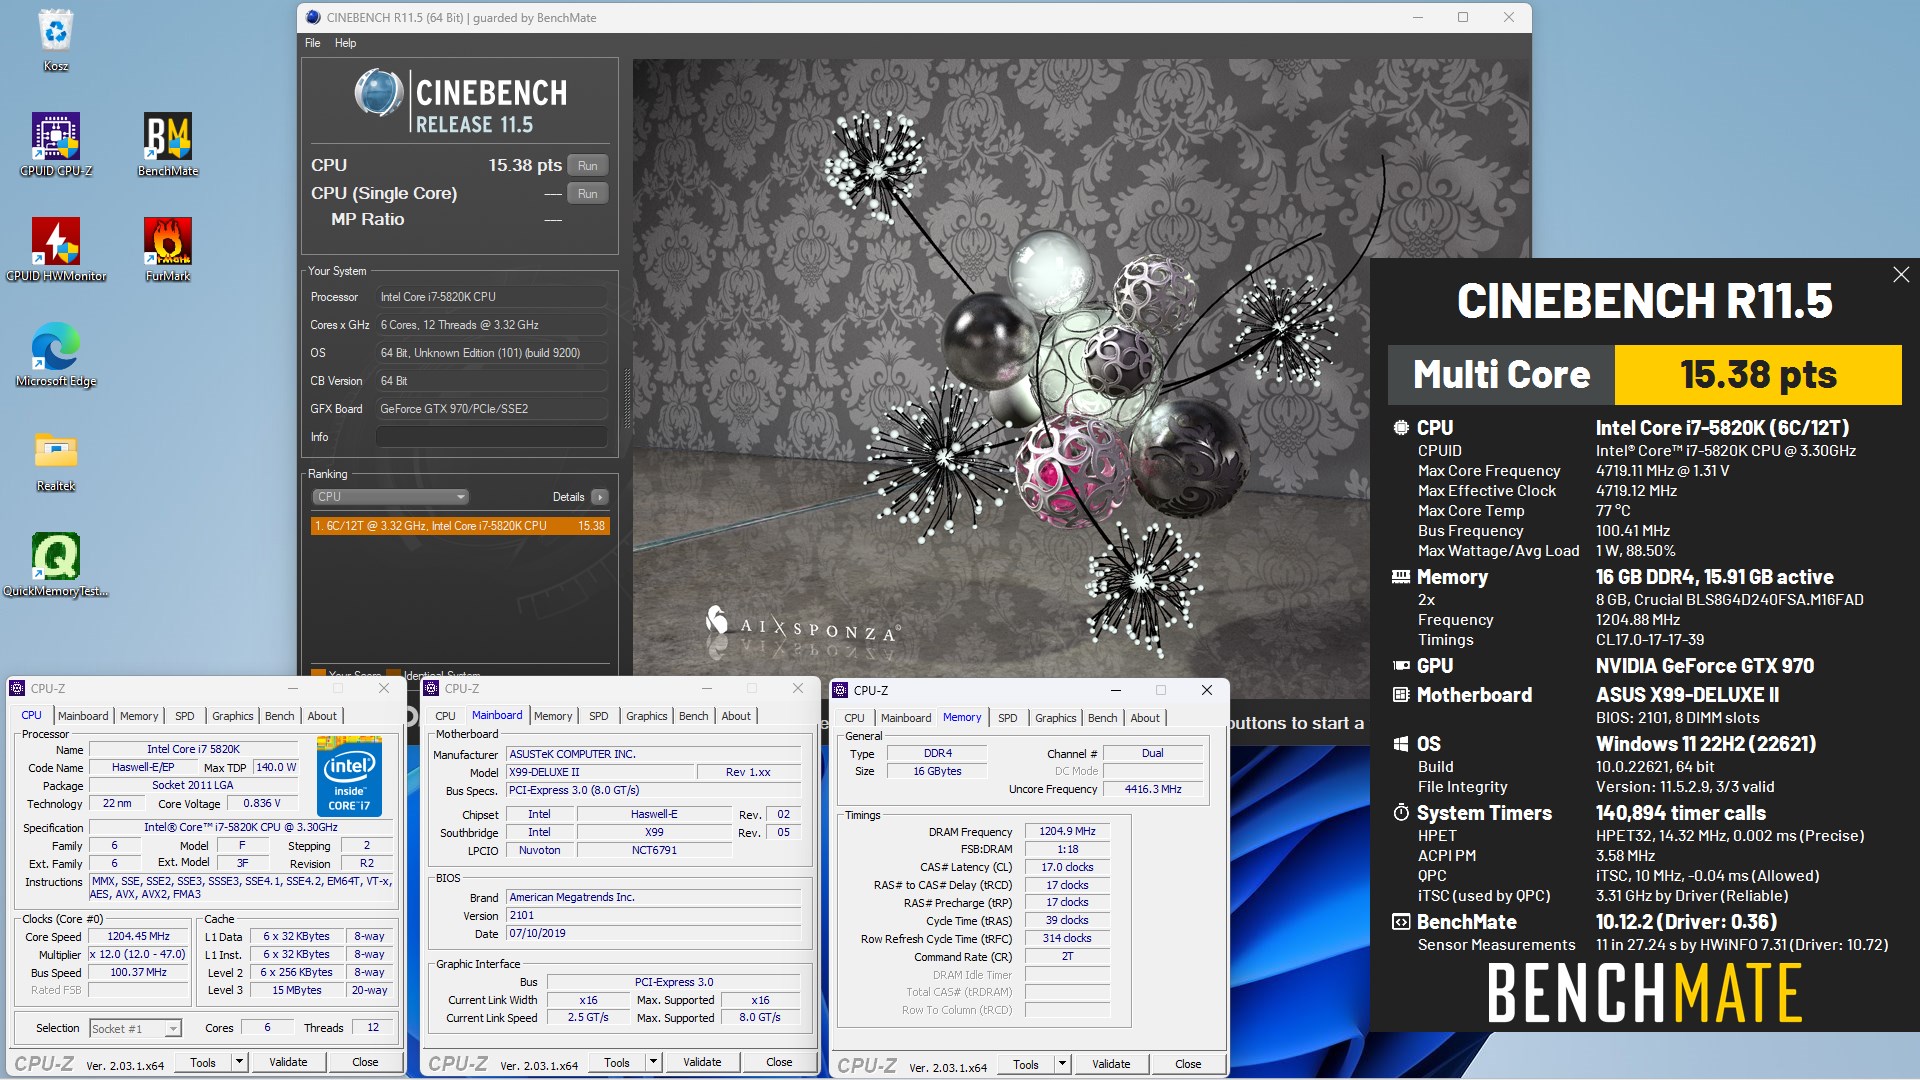The image size is (1920, 1080).
Task: Open Bench tab in first CPU-Z window
Action: [280, 716]
